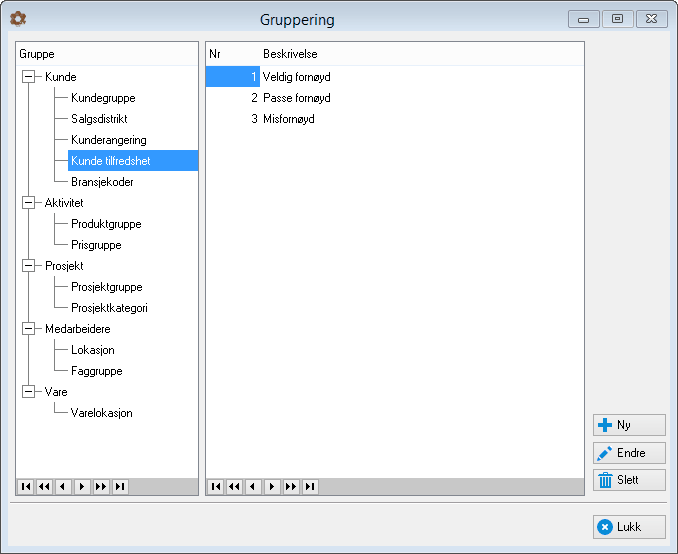Go to first record in Gruppe navigator

[26, 487]
